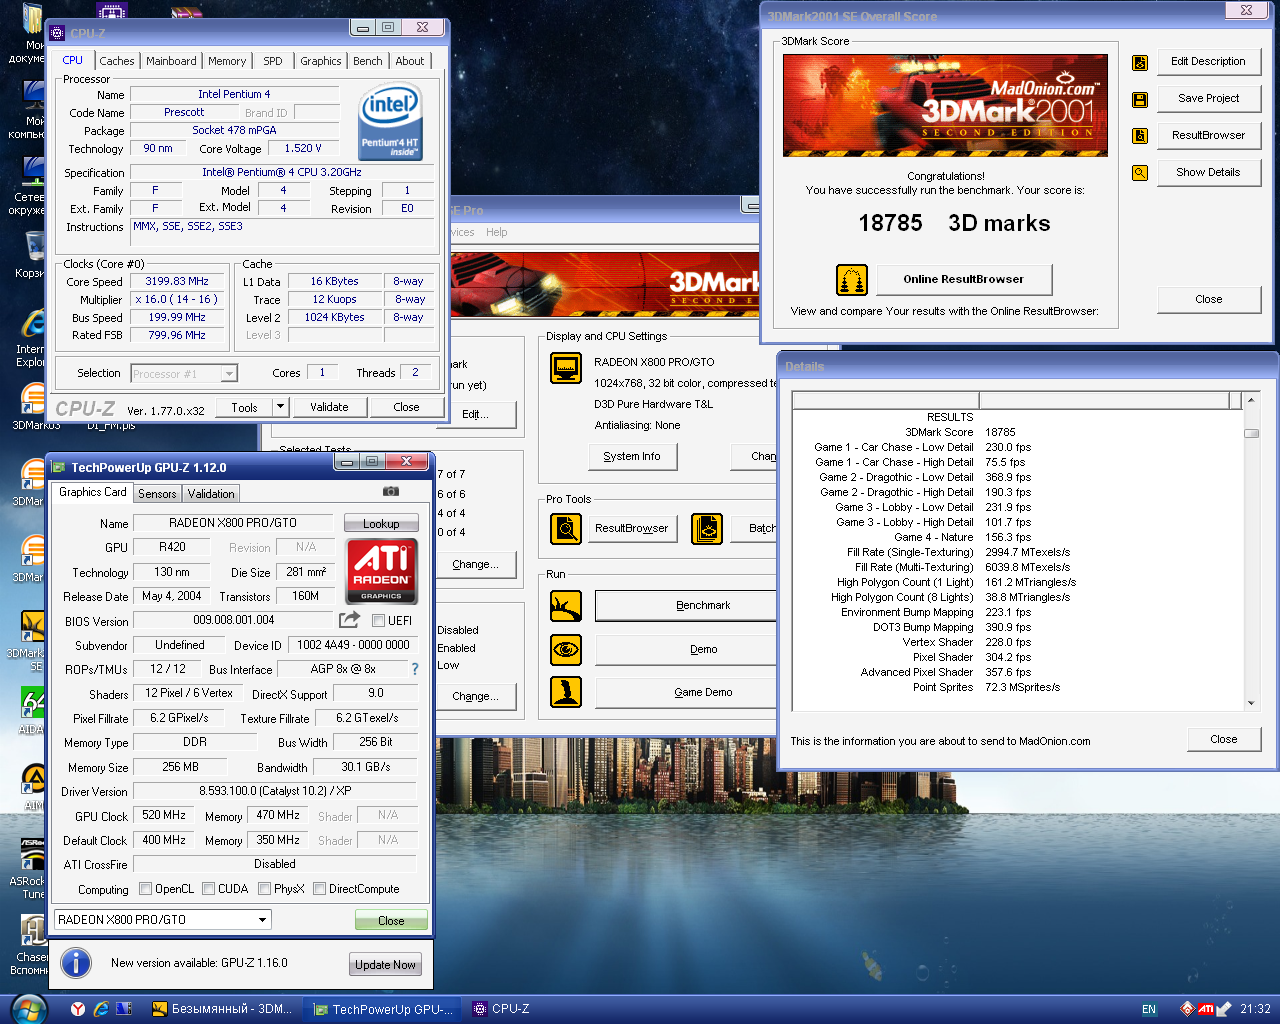The image size is (1280, 1024).
Task: Click the BIOS version share icon in GPU-Z
Action: coord(349,620)
